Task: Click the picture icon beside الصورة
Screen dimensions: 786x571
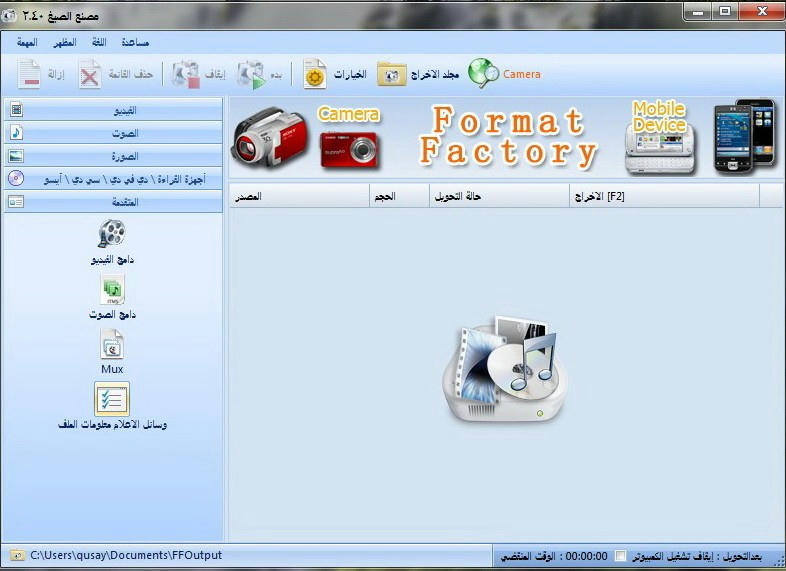Action: click(16, 156)
